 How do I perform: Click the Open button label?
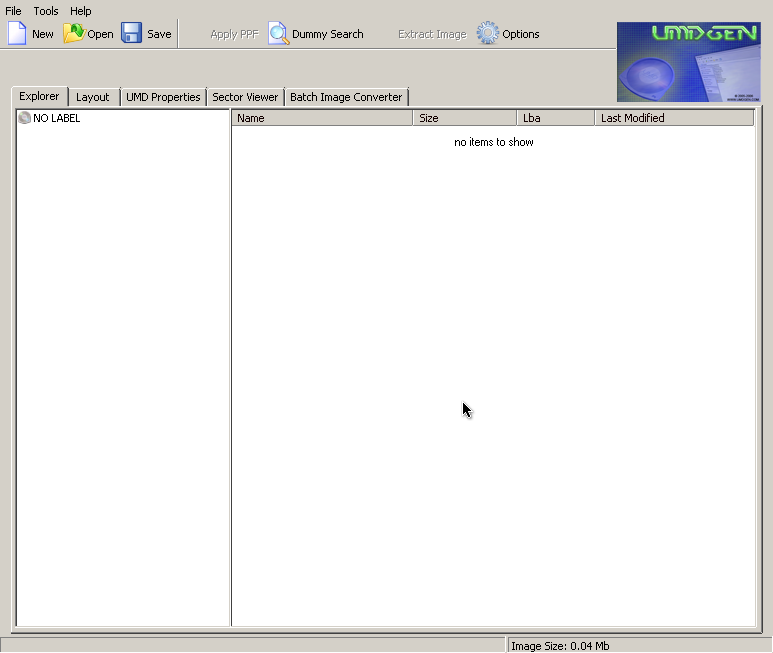coord(101,34)
